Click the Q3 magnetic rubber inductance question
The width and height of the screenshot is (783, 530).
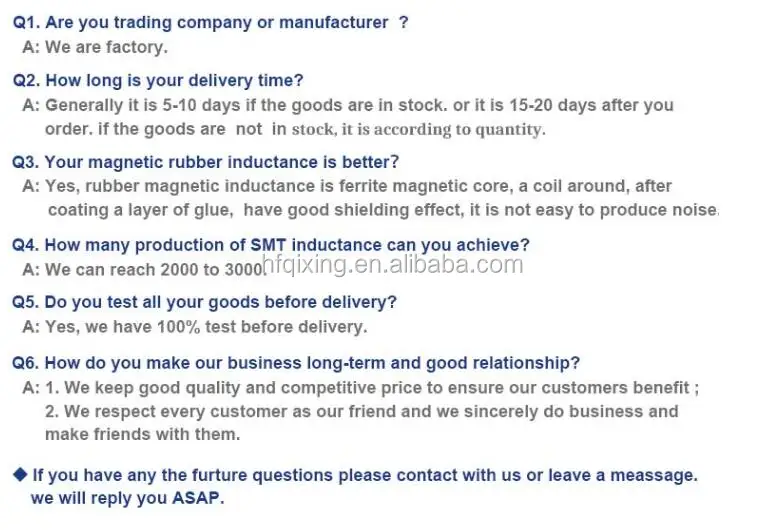click(x=206, y=161)
